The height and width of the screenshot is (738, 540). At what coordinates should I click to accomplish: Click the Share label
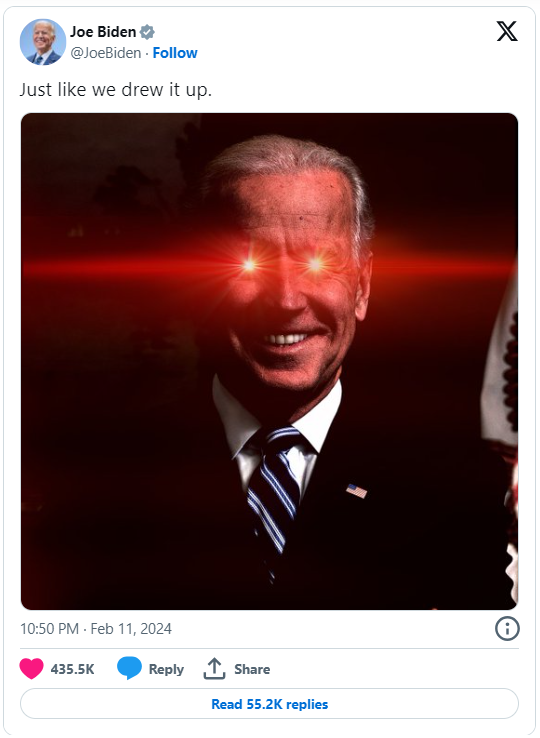tap(252, 669)
